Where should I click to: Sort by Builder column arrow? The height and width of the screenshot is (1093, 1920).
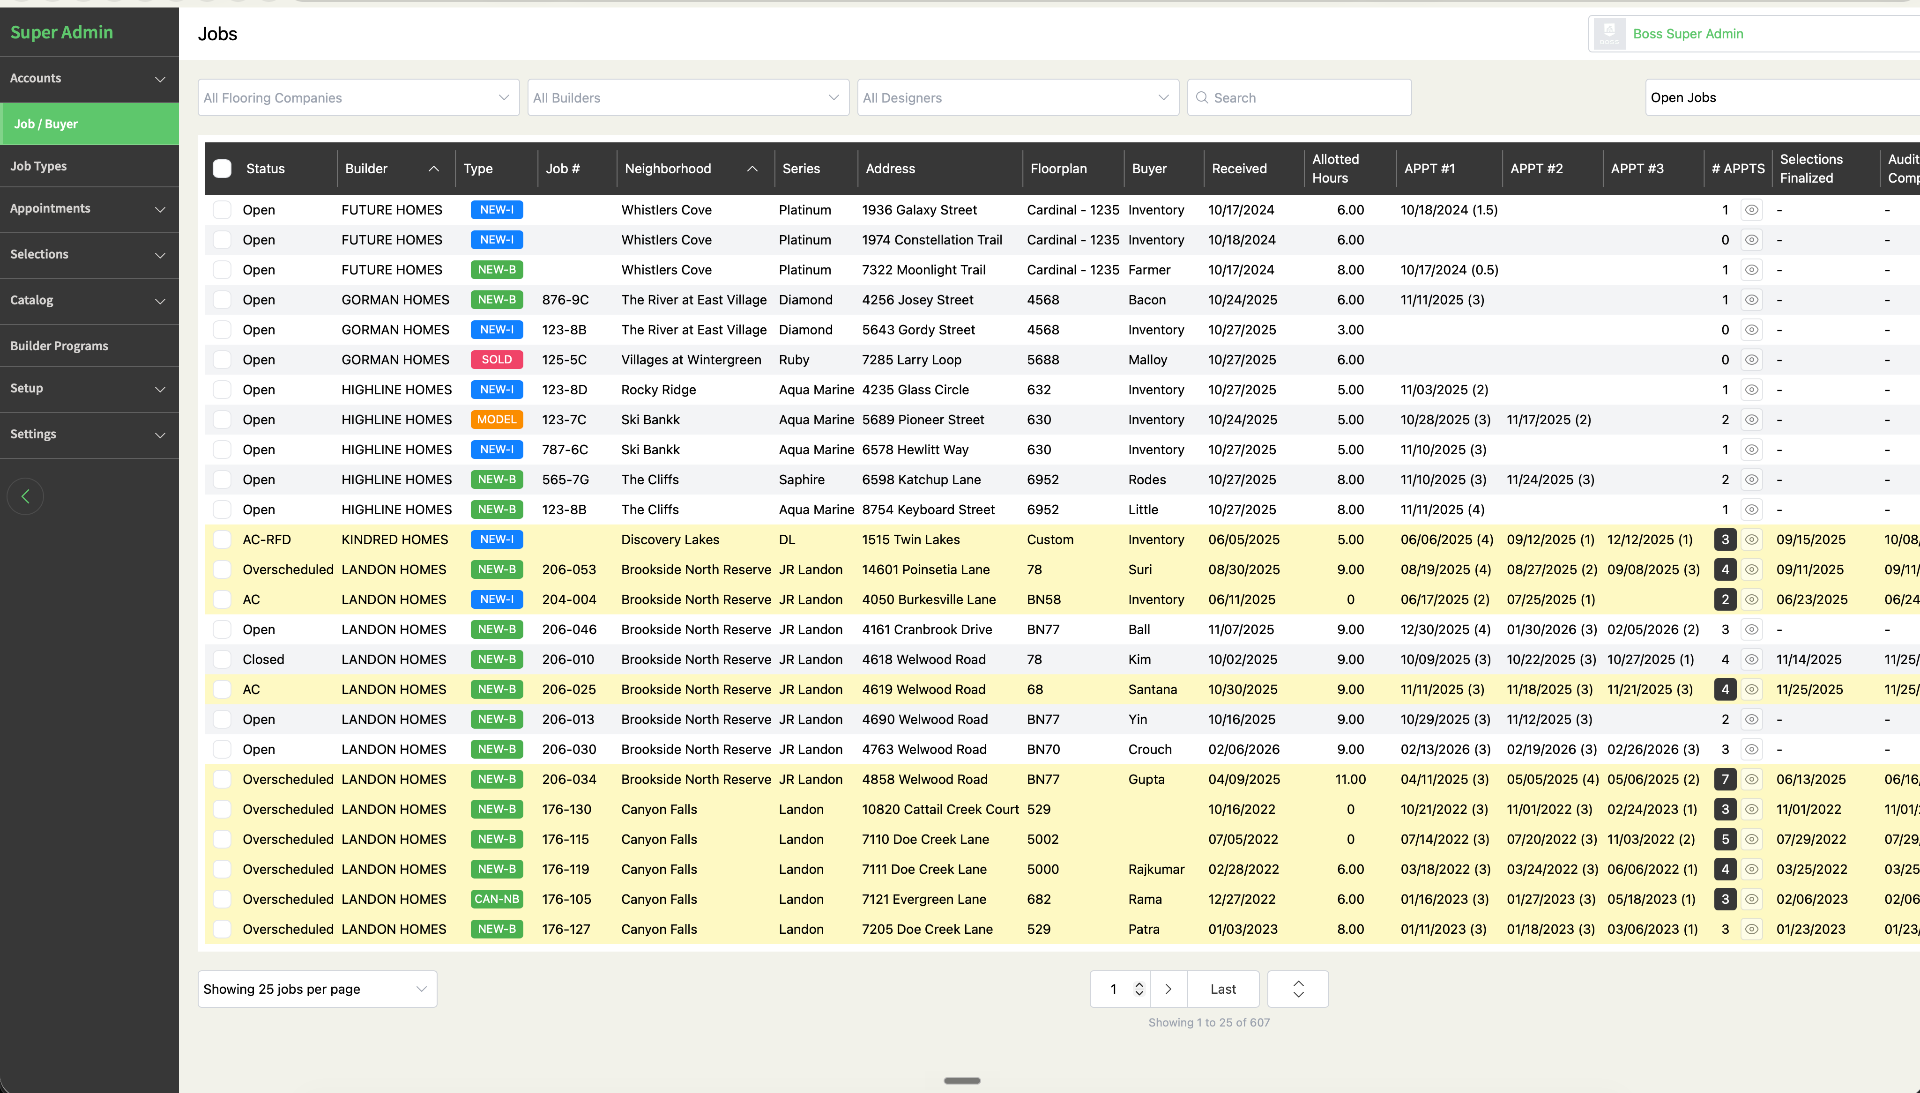(434, 169)
